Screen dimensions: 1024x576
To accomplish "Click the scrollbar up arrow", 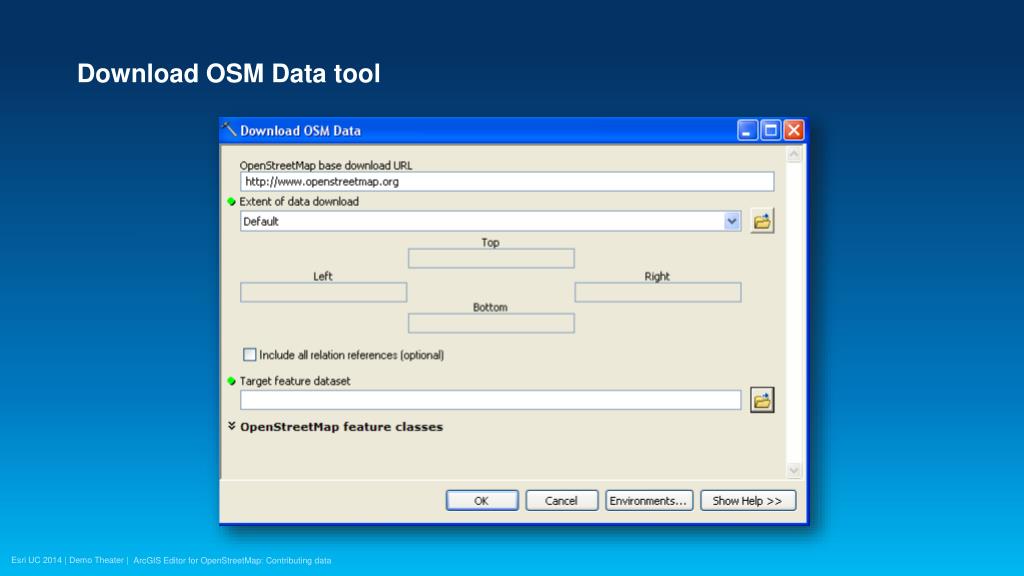I will 793,155.
